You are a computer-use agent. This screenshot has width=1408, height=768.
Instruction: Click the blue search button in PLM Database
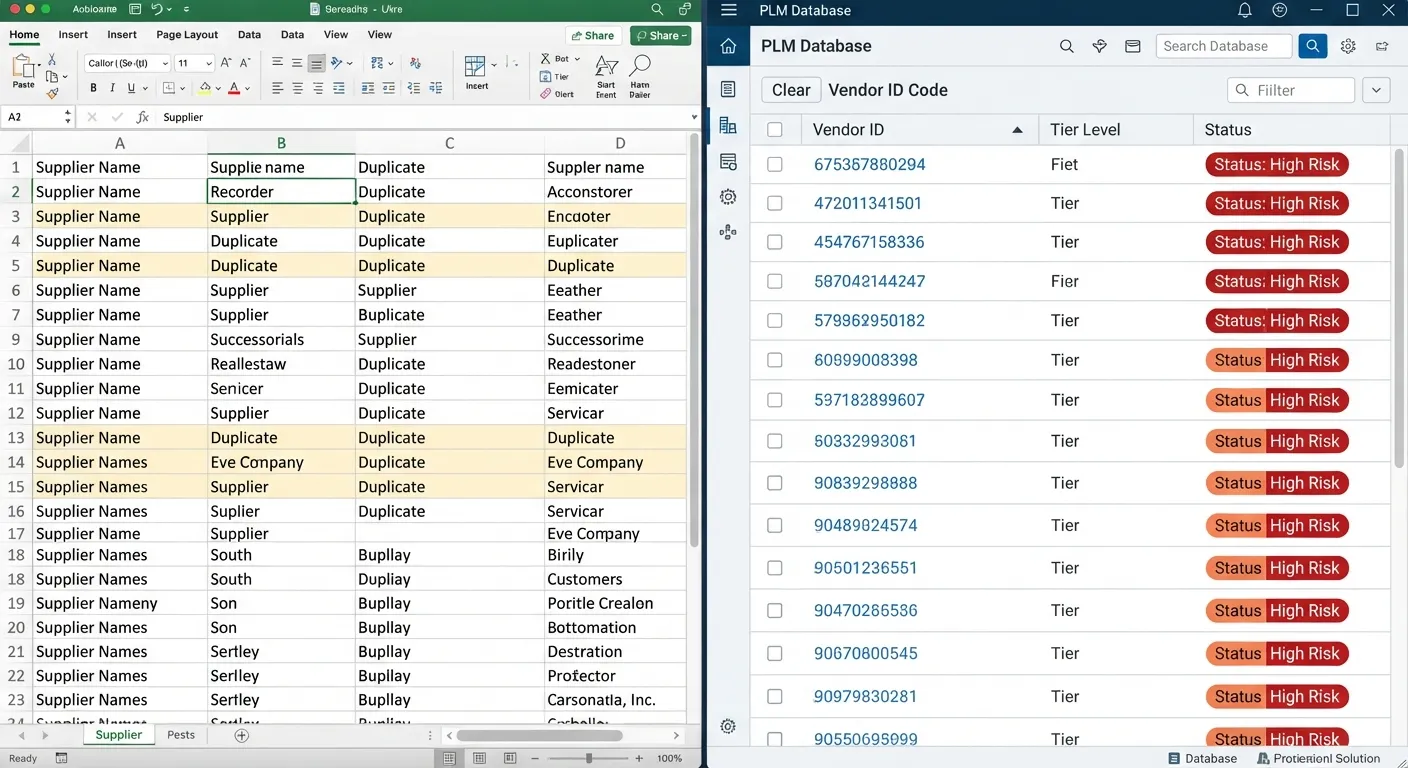(1312, 46)
